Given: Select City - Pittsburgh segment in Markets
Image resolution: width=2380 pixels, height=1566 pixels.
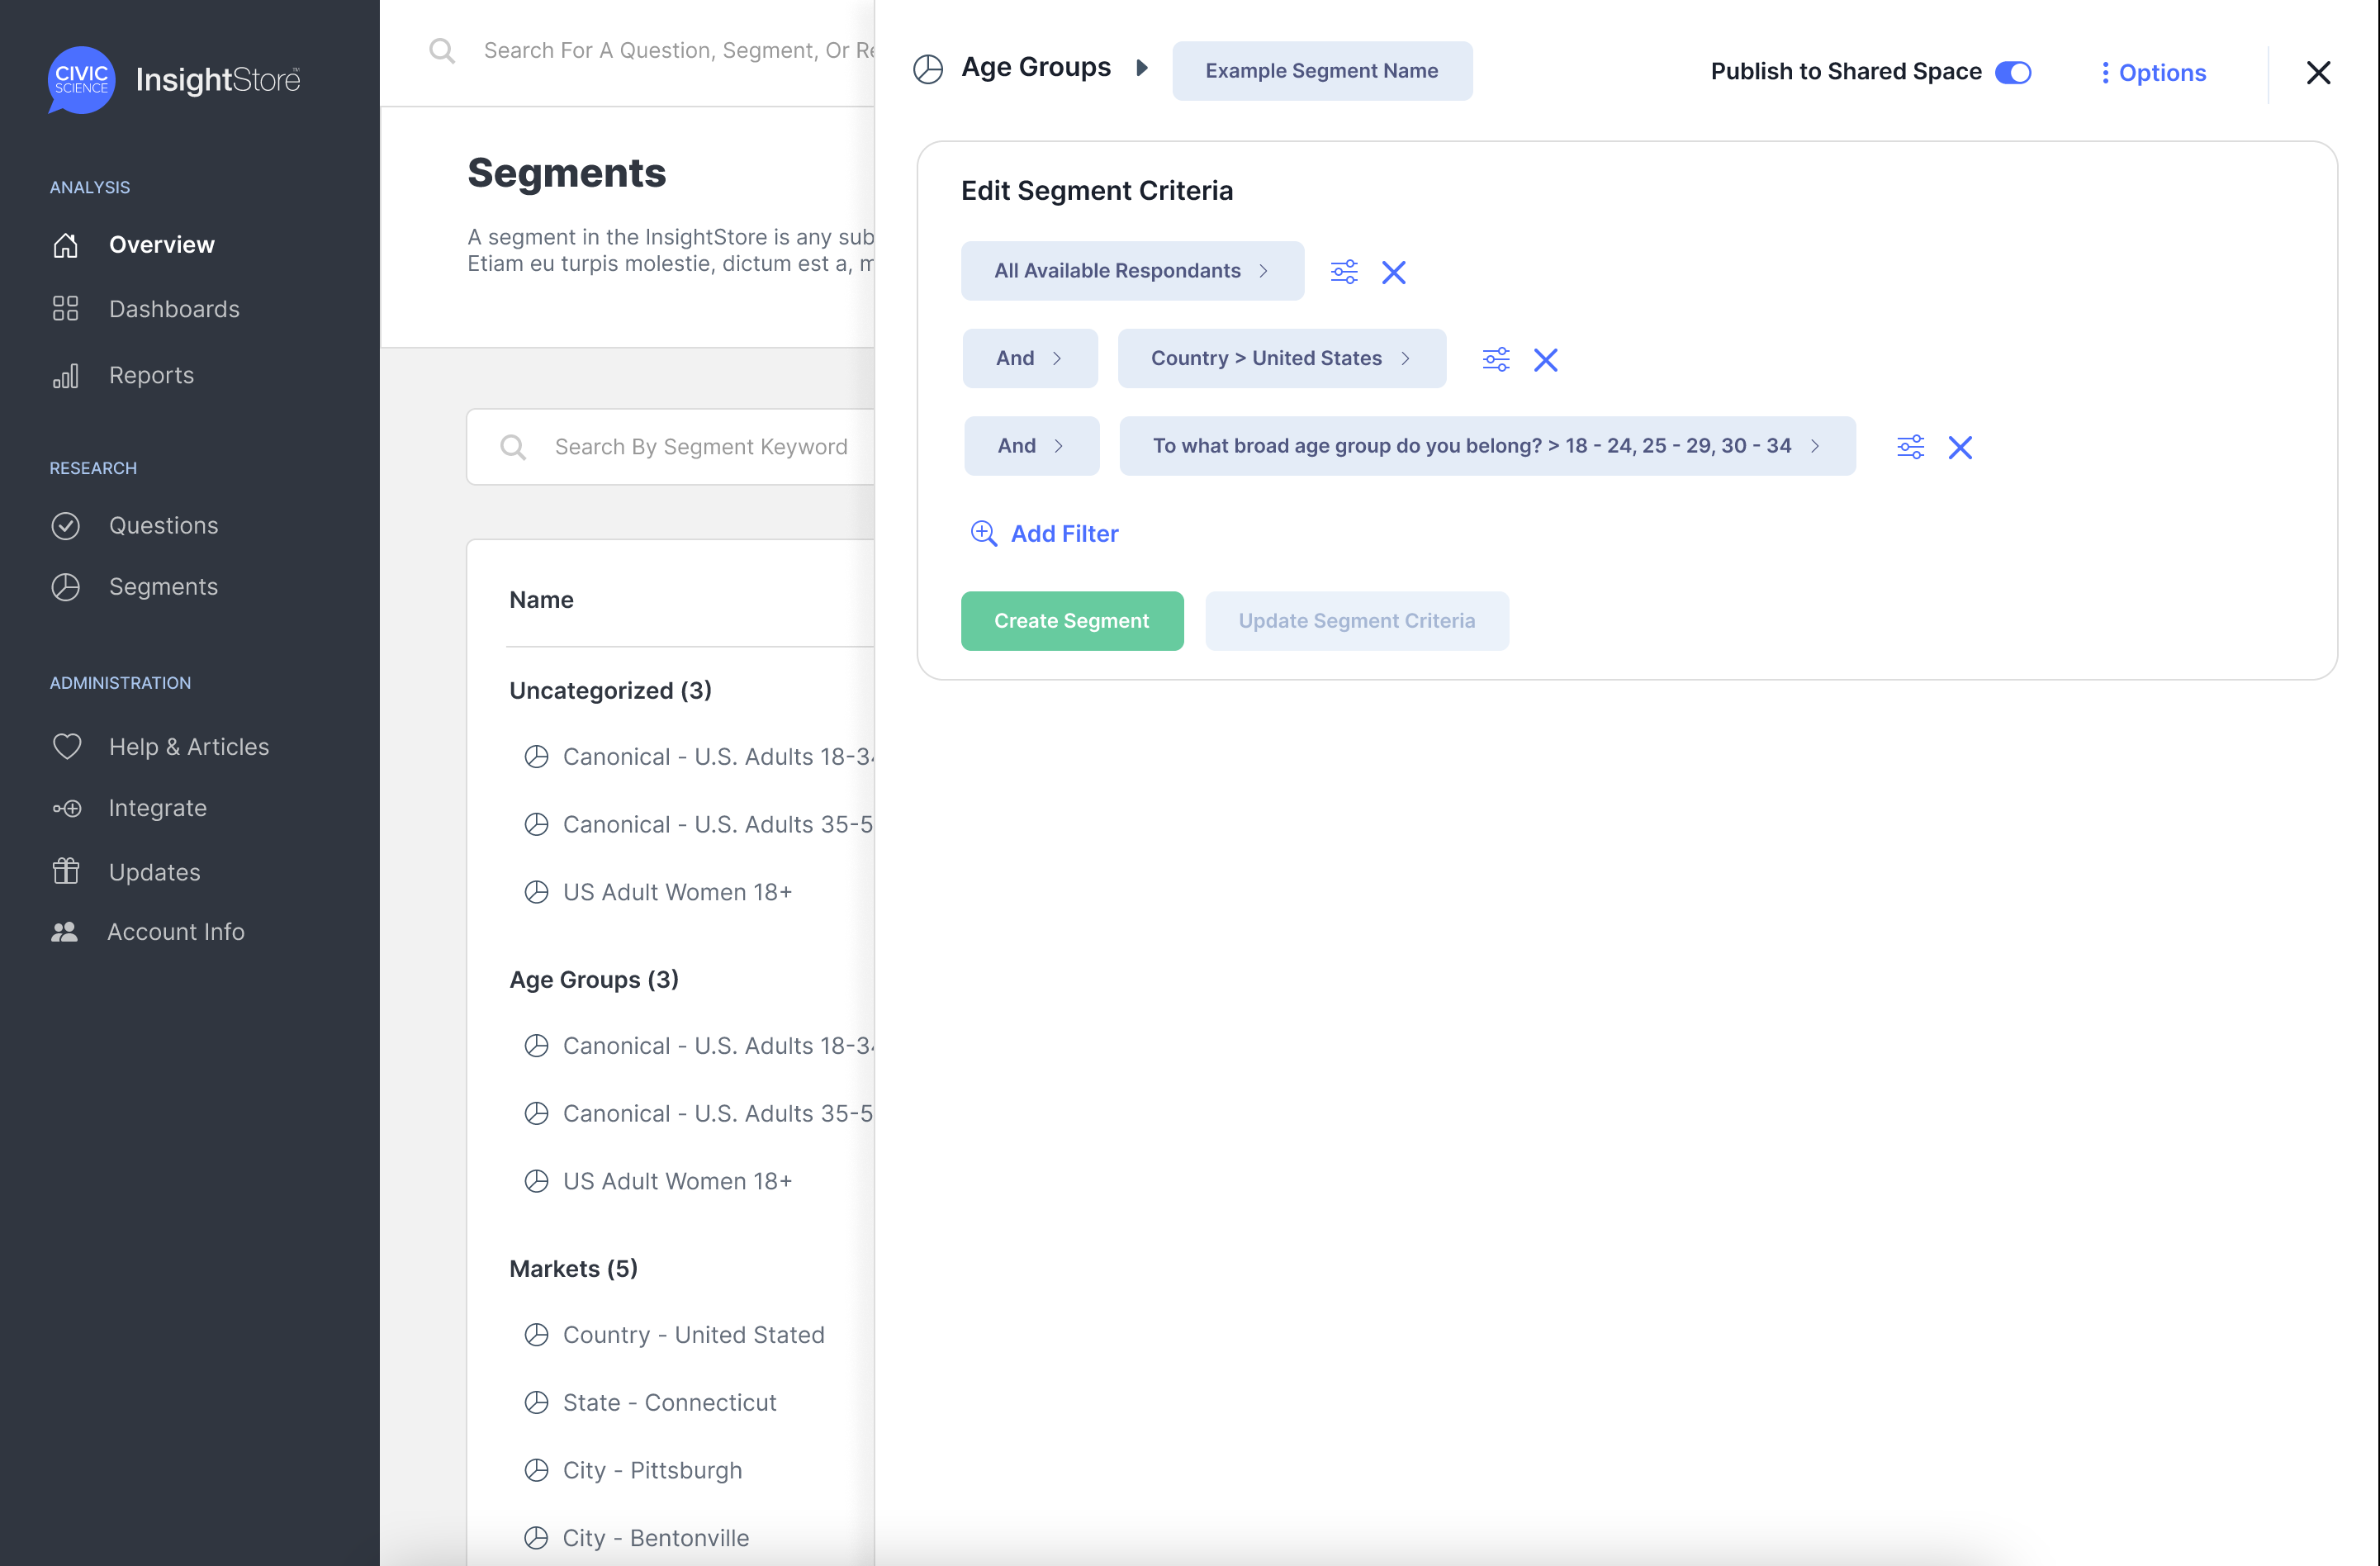Looking at the screenshot, I should click(x=651, y=1470).
